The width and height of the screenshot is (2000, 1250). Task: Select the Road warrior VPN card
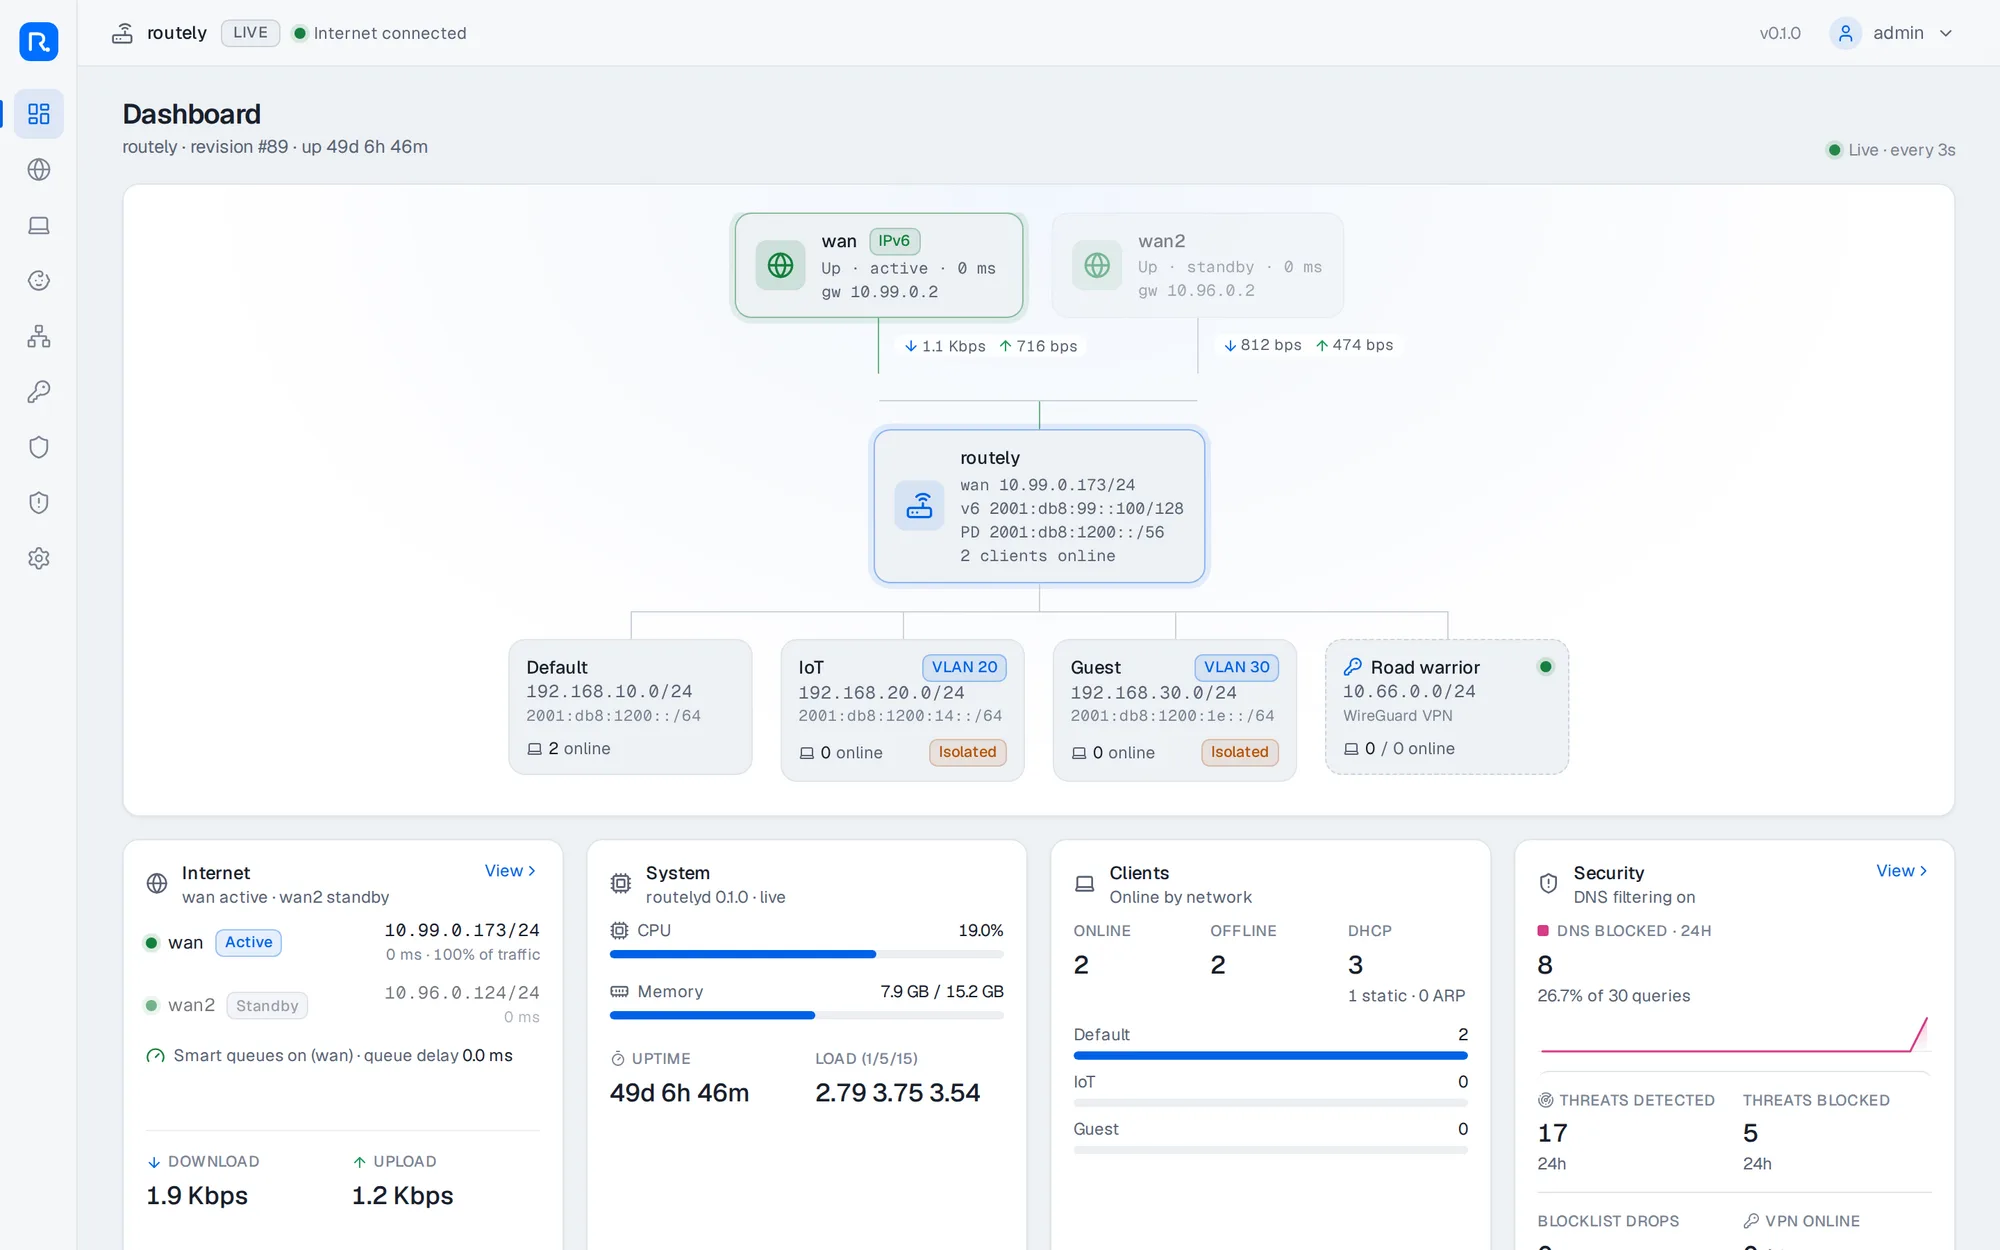tap(1447, 707)
